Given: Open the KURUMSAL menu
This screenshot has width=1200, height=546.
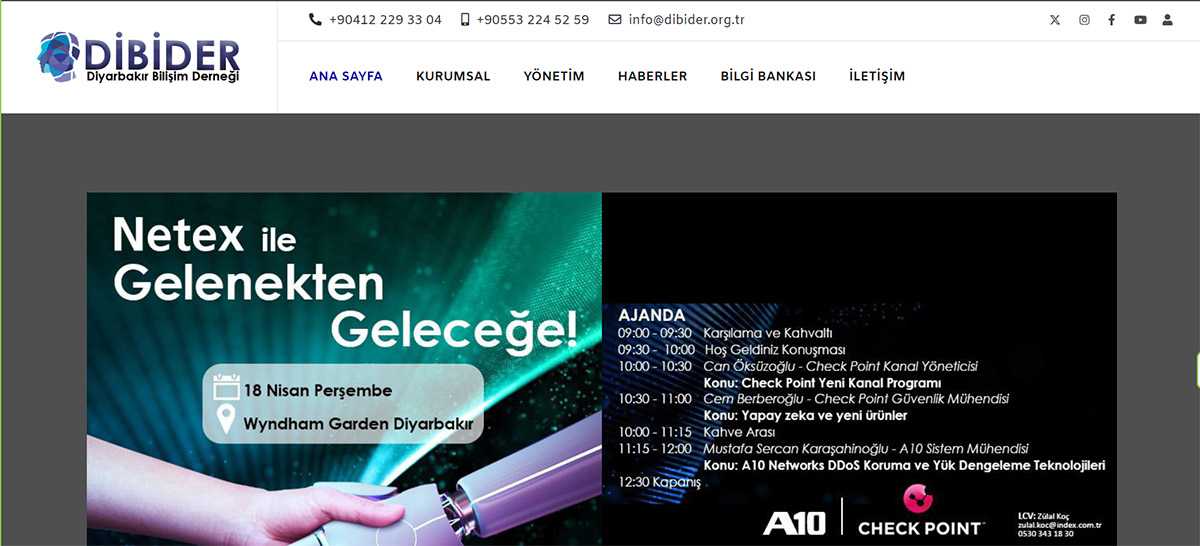Looking at the screenshot, I should [x=453, y=76].
